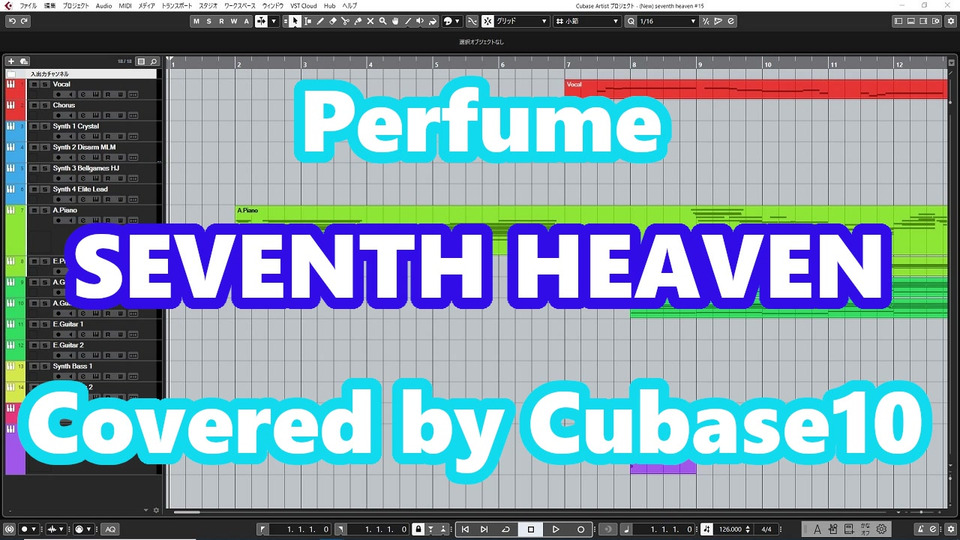This screenshot has height=540, width=960.
Task: Click the Add Track plus button
Action: tap(11, 61)
